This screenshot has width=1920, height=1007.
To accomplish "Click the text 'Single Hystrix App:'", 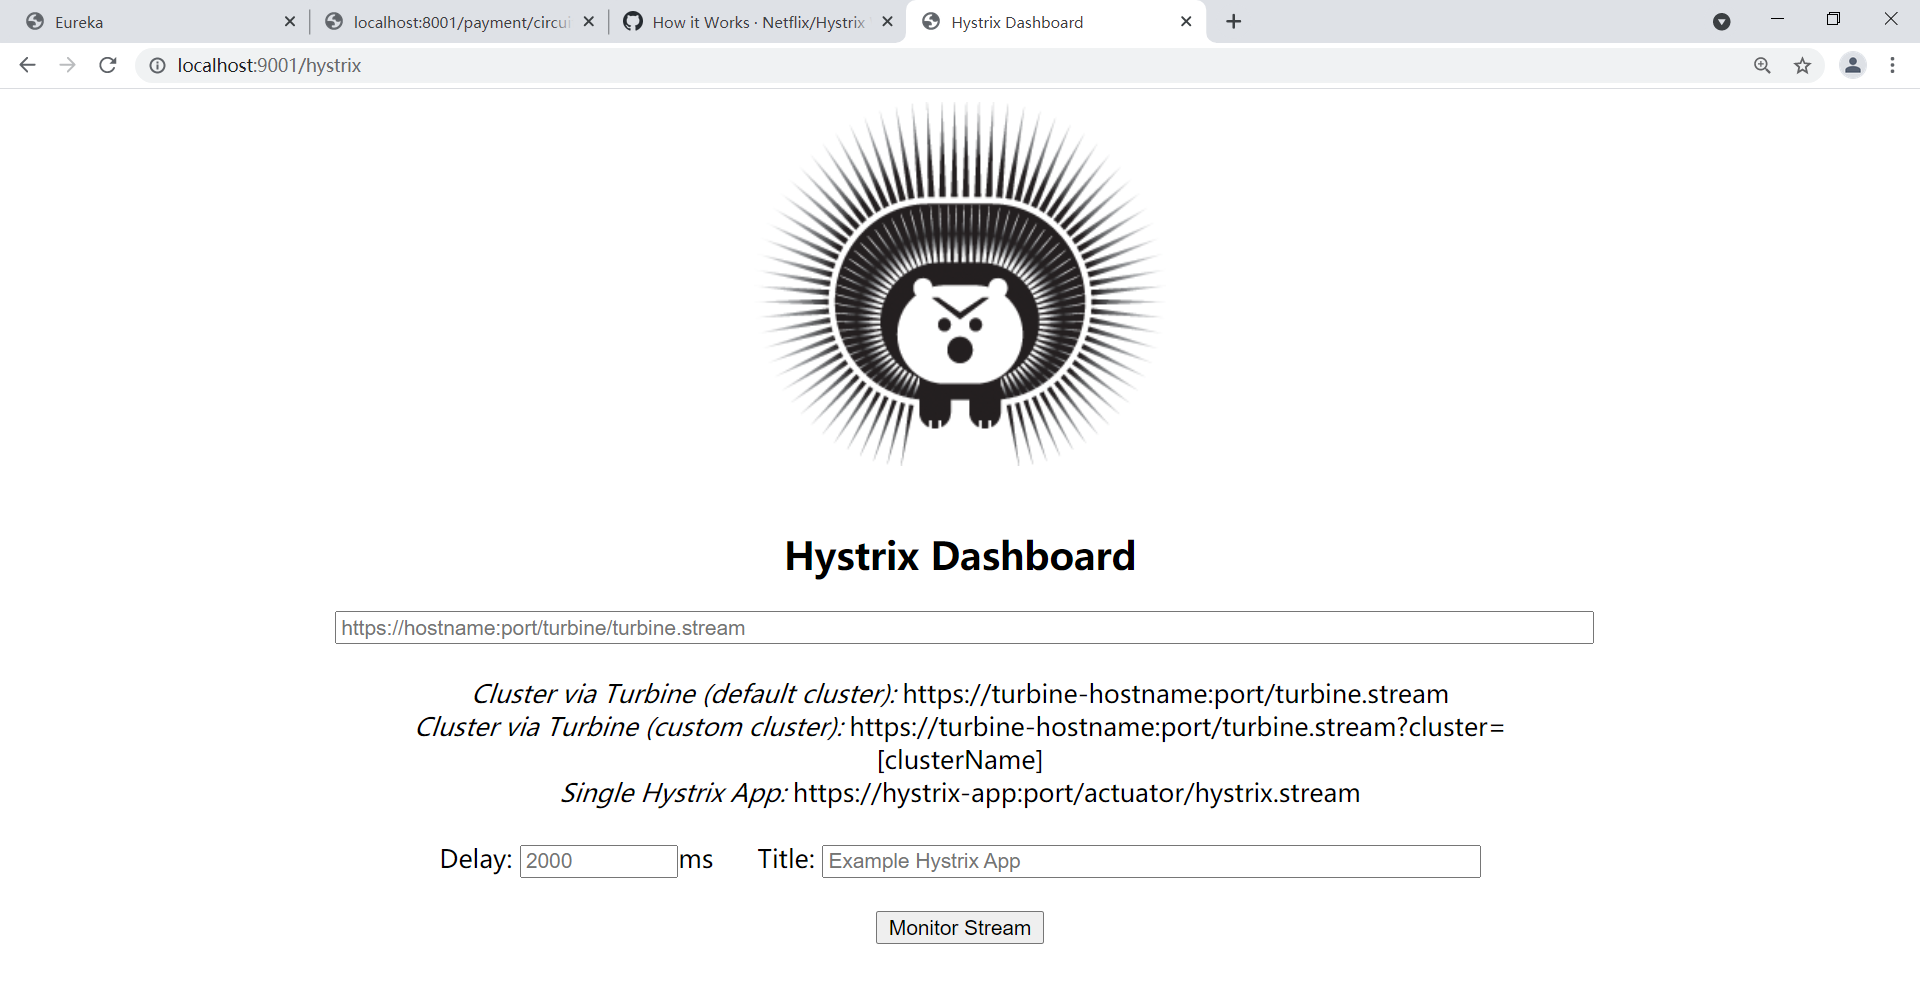I will point(674,793).
